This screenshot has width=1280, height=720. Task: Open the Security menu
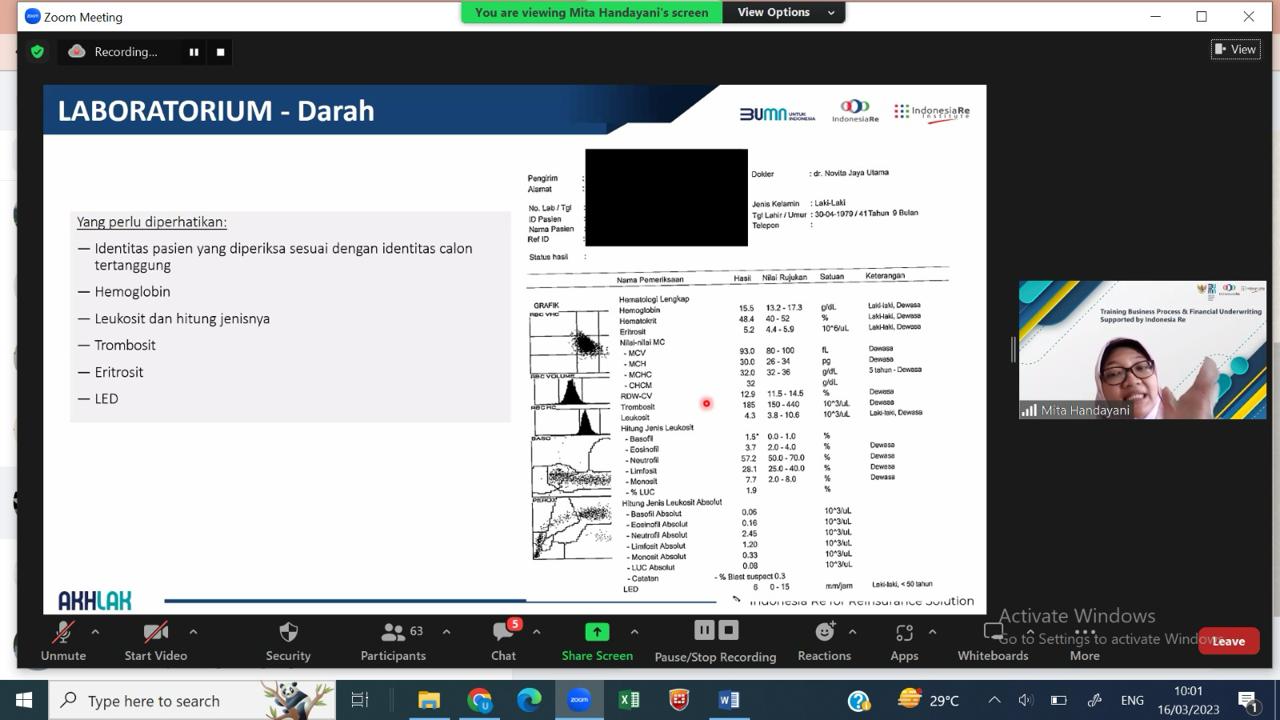tap(288, 641)
